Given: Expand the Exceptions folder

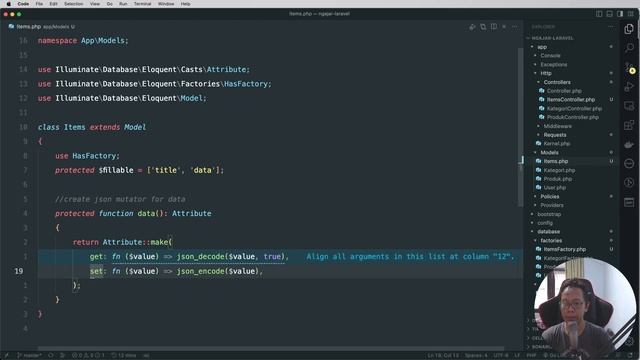Looking at the screenshot, I should pos(553,64).
